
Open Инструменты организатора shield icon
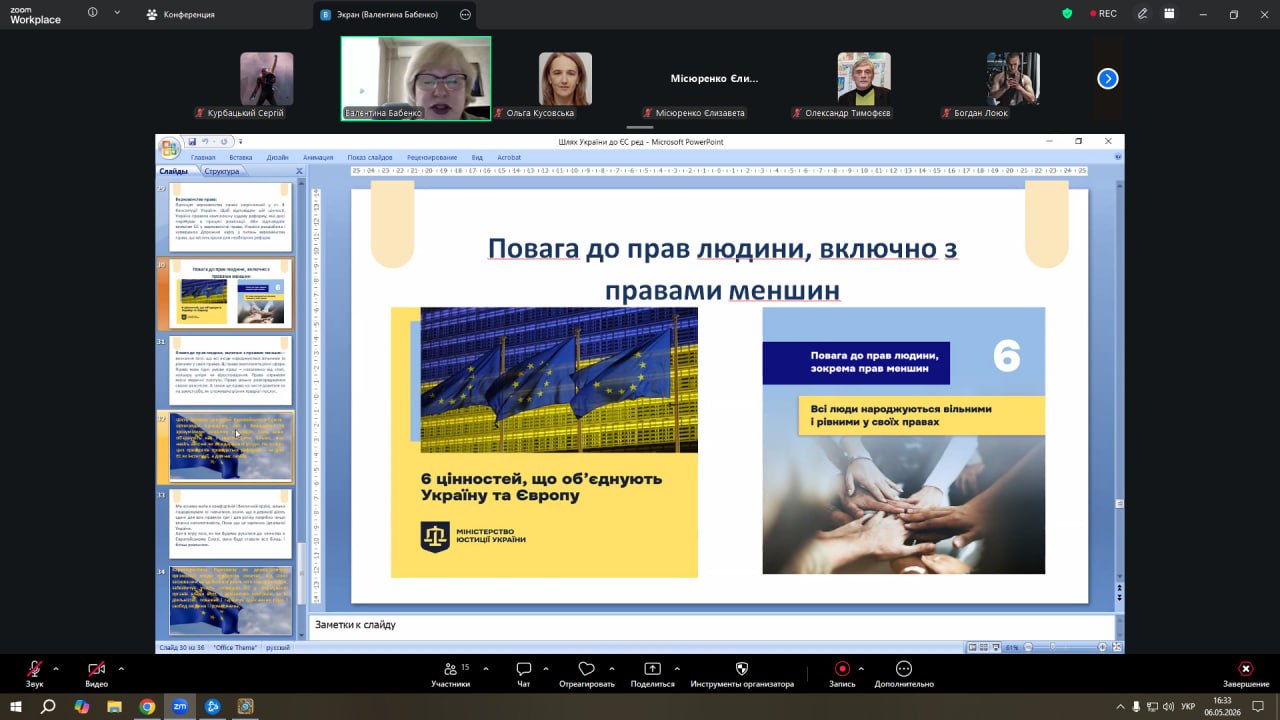[x=742, y=669]
